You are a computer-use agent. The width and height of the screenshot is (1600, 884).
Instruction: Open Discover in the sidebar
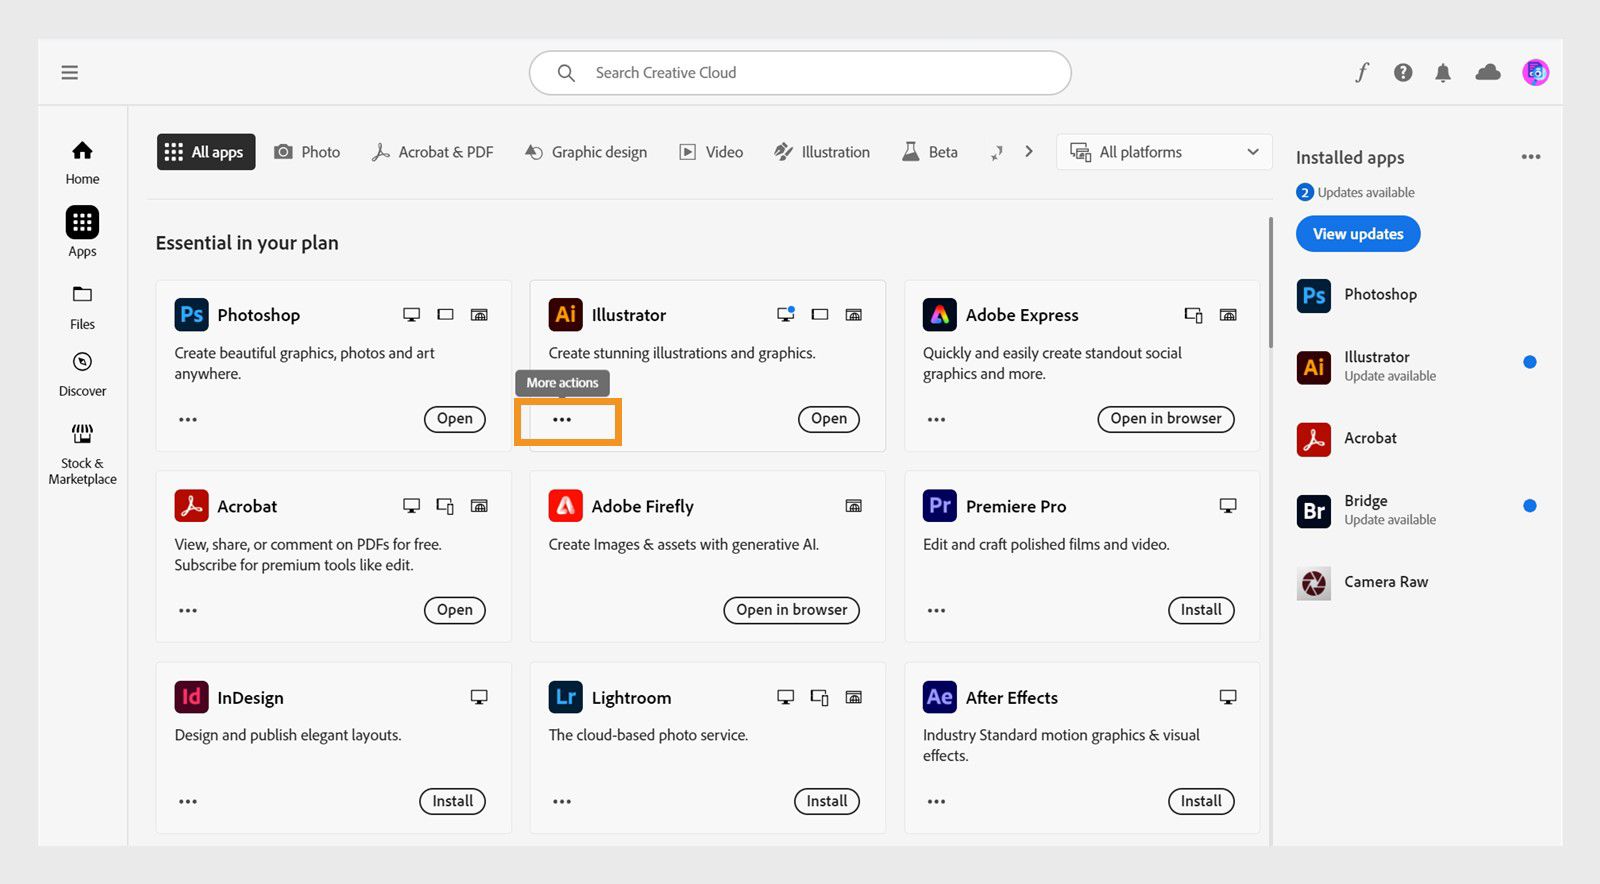point(82,374)
